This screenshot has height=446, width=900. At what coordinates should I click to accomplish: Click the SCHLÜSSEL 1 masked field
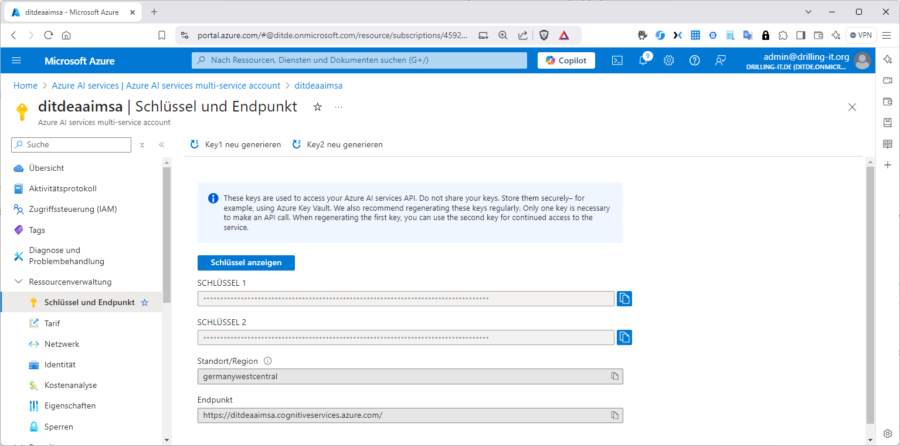tap(406, 298)
